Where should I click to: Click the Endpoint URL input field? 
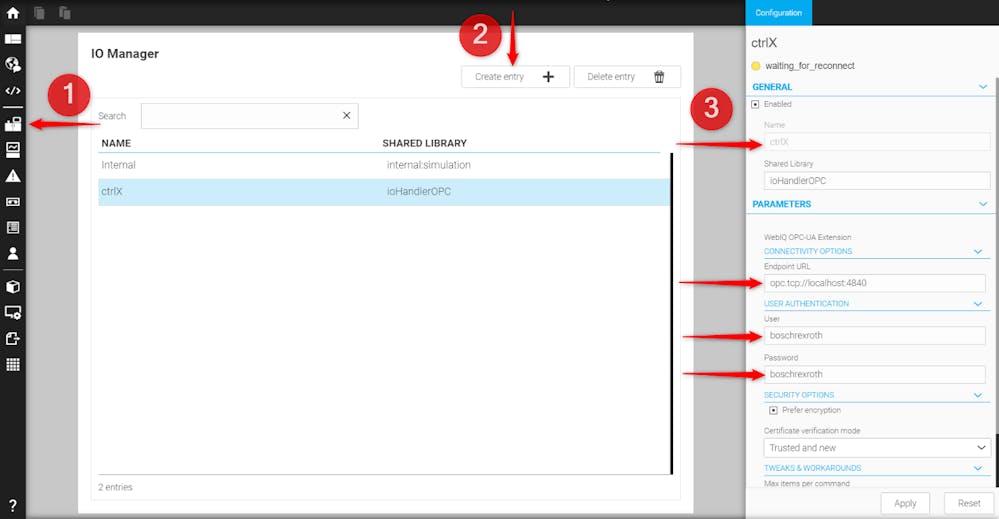tap(874, 283)
